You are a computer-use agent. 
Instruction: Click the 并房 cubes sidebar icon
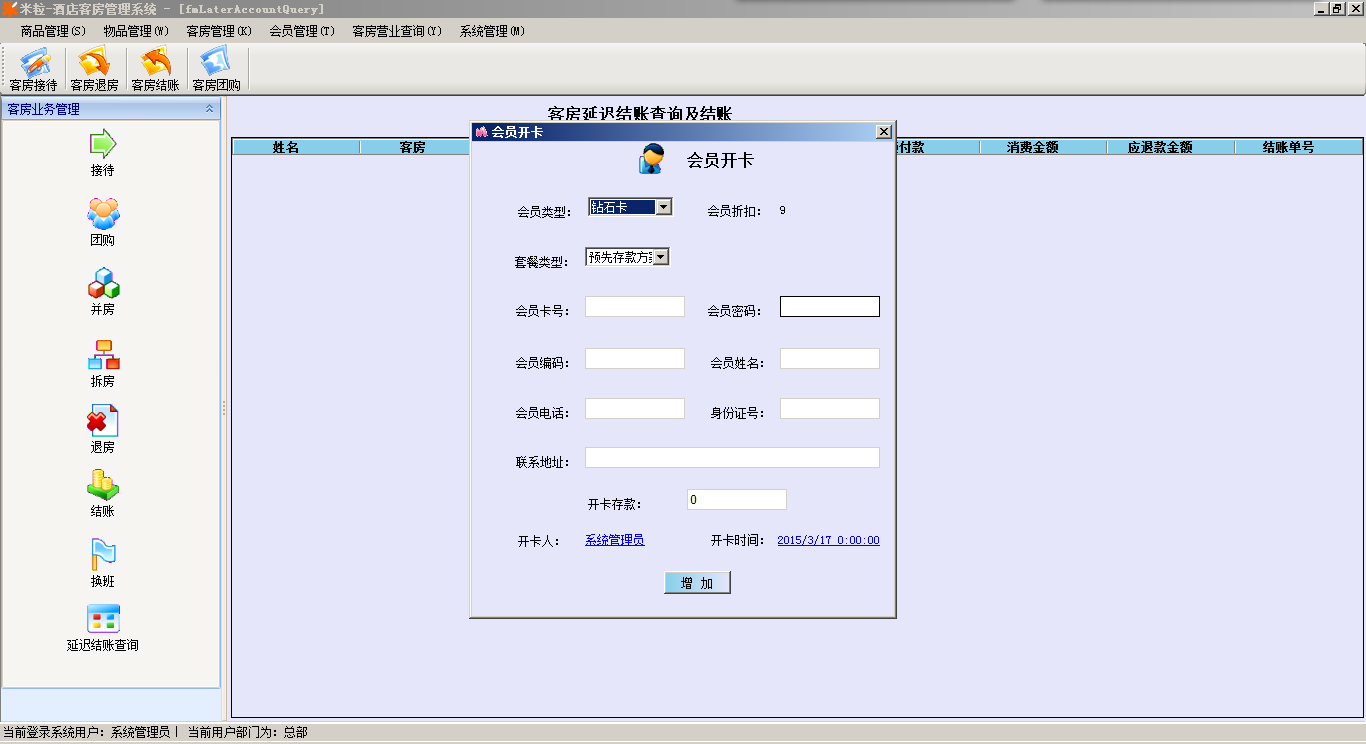click(x=103, y=284)
